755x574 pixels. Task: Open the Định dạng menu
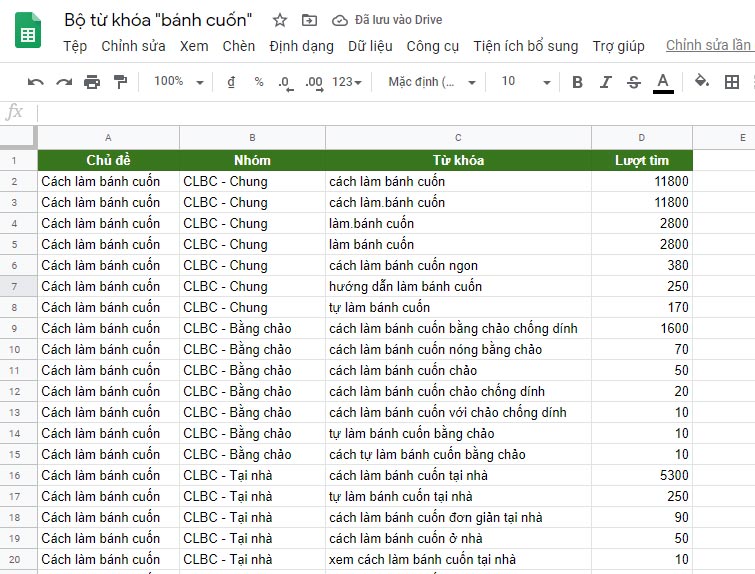pyautogui.click(x=301, y=46)
